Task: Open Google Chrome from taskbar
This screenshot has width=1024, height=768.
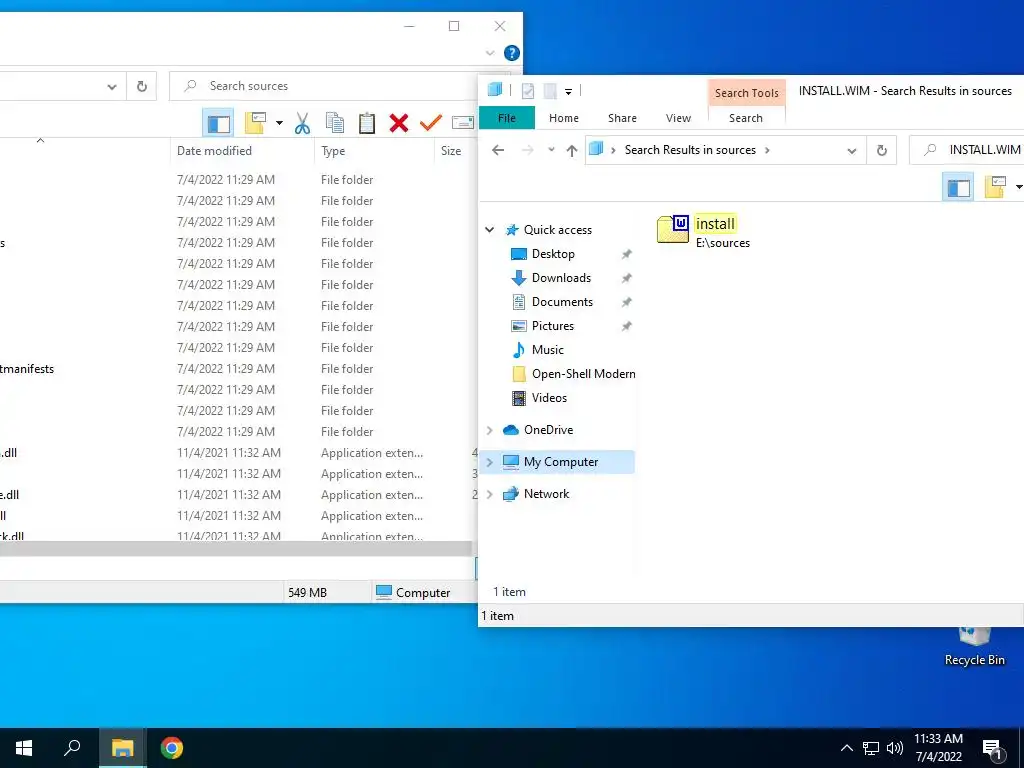Action: 172,748
